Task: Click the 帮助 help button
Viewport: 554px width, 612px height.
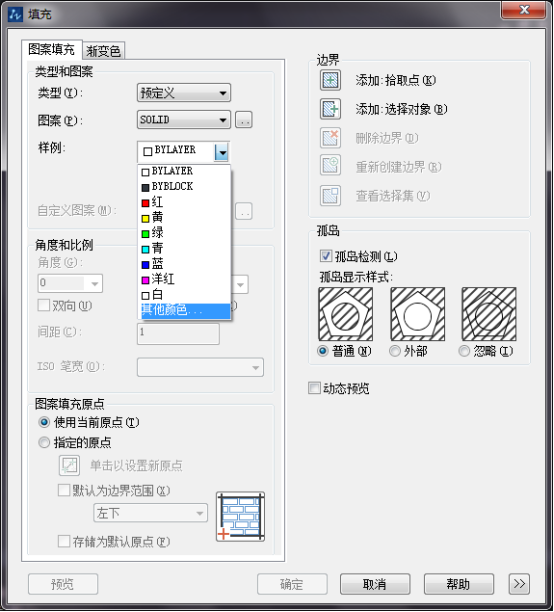Action: tap(459, 584)
